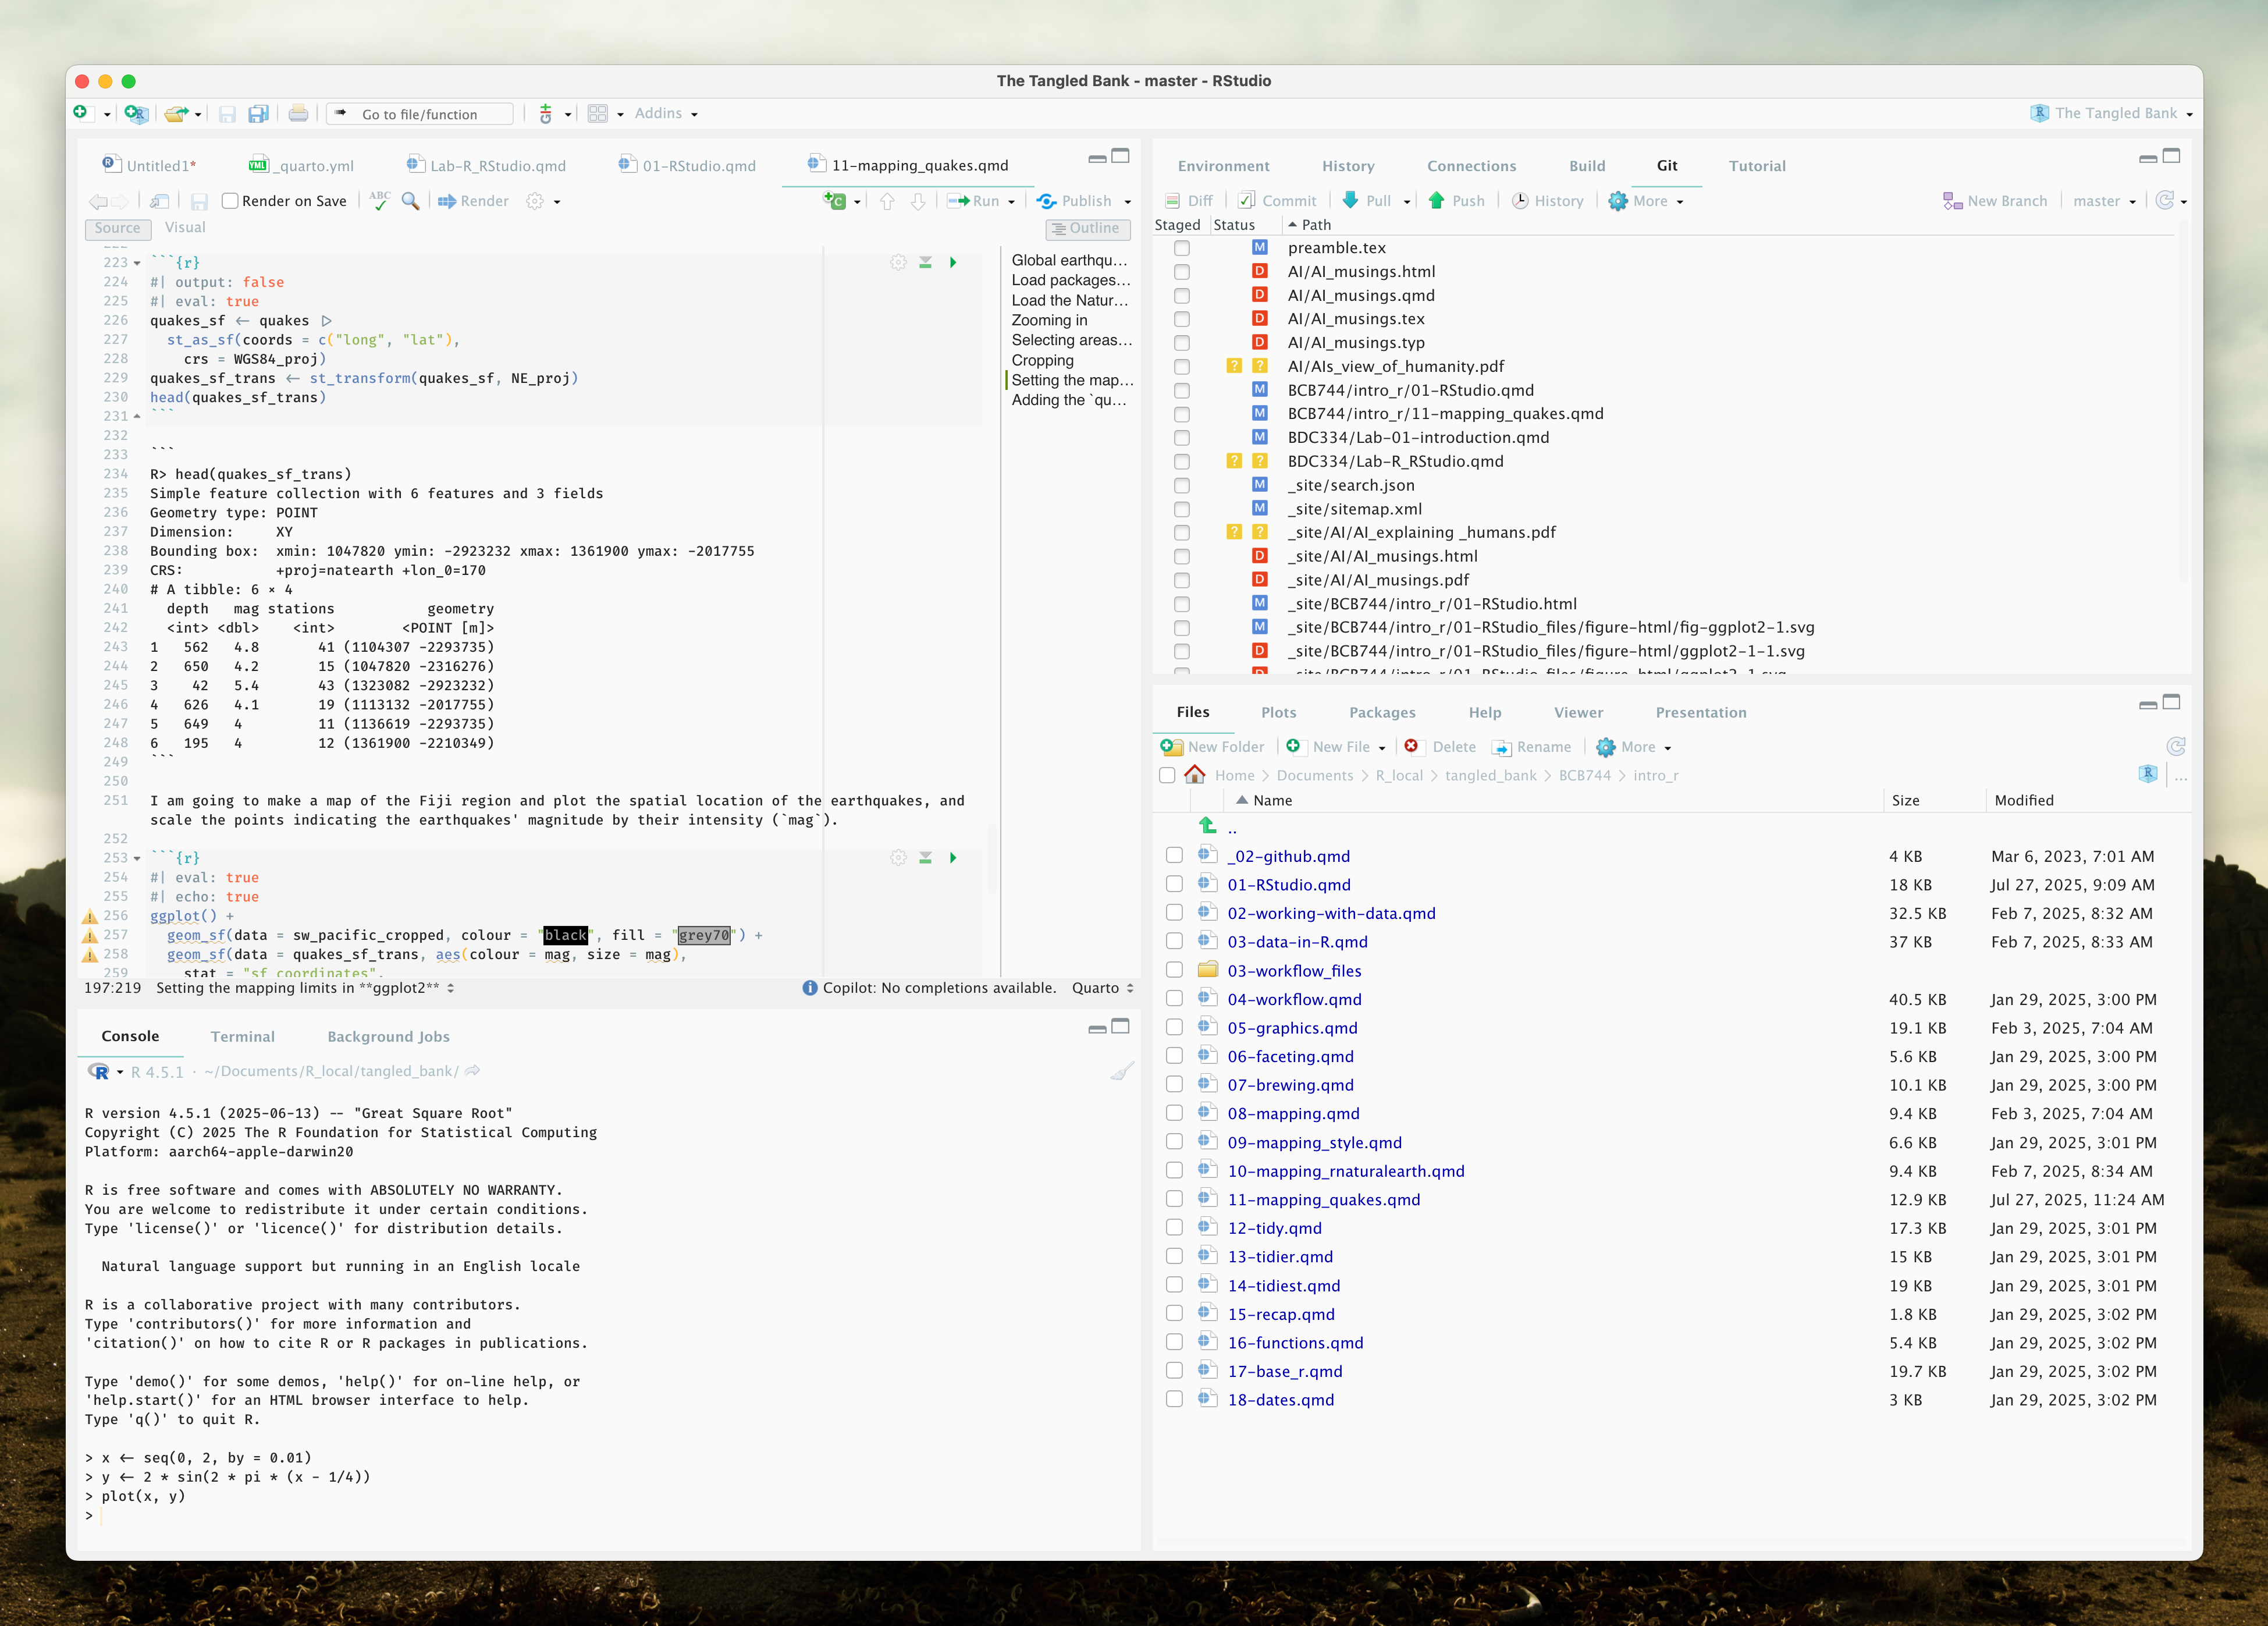This screenshot has height=1626, width=2268.
Task: Click the spell check ABC icon
Action: [x=380, y=201]
